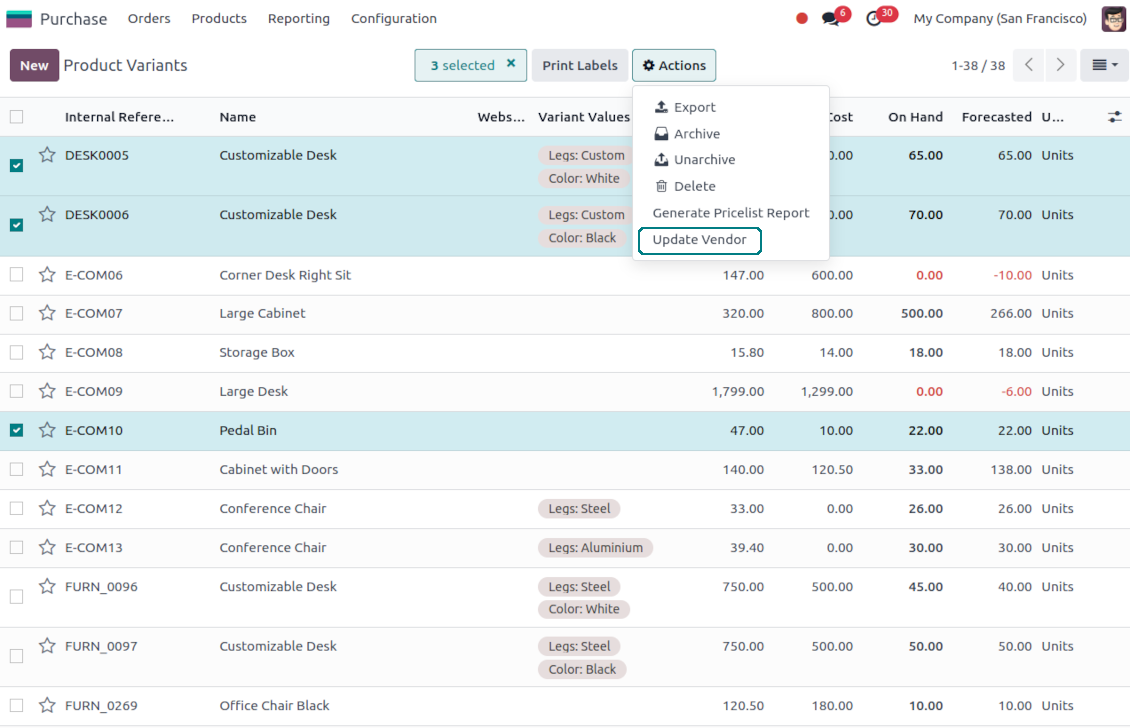Open the Actions dropdown button
The width and height of the screenshot is (1130, 728).
(x=674, y=65)
